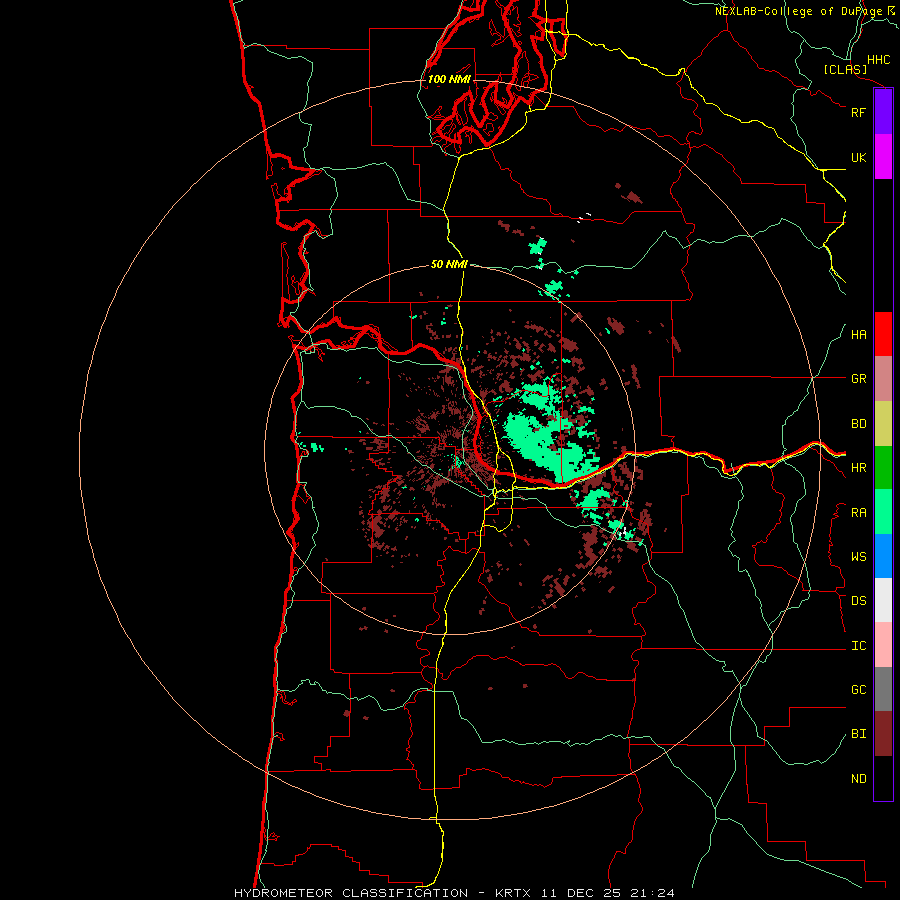This screenshot has height=900, width=900.
Task: Click the HHC product label
Action: 879,60
